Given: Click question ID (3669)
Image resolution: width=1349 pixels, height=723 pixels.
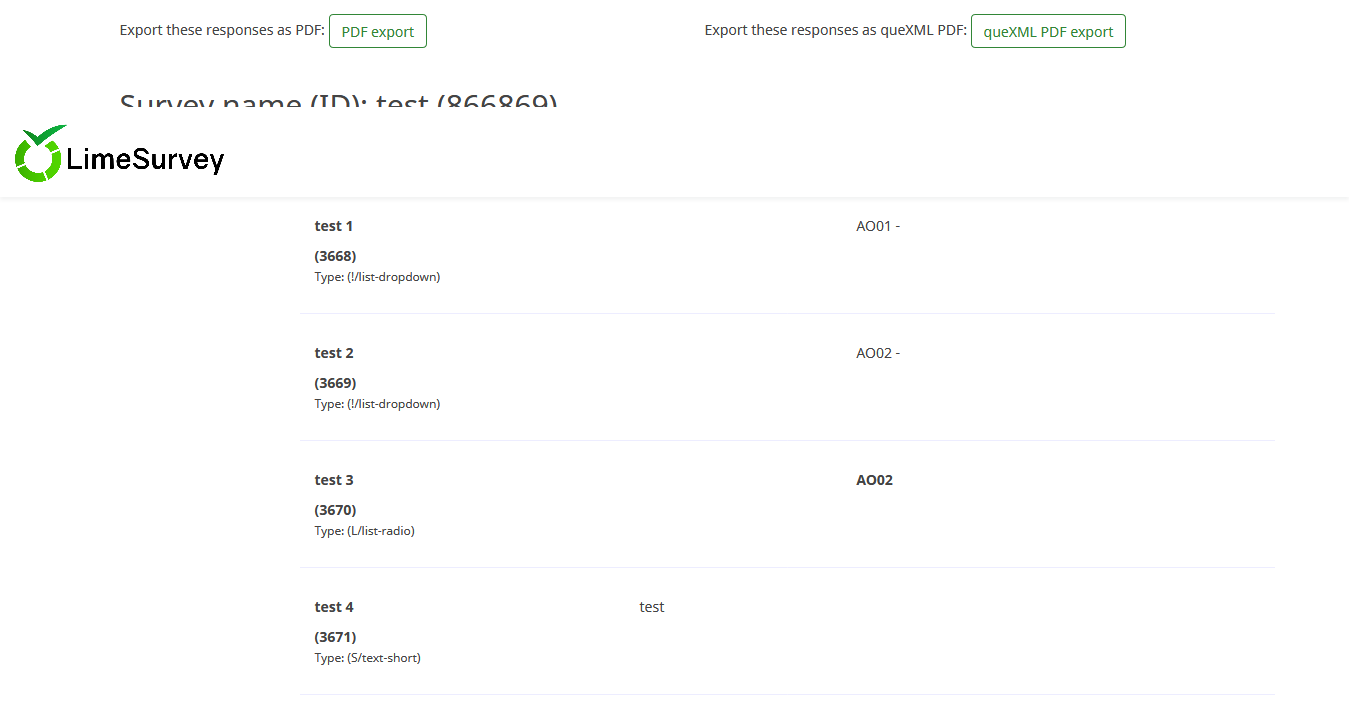Looking at the screenshot, I should coord(335,383).
